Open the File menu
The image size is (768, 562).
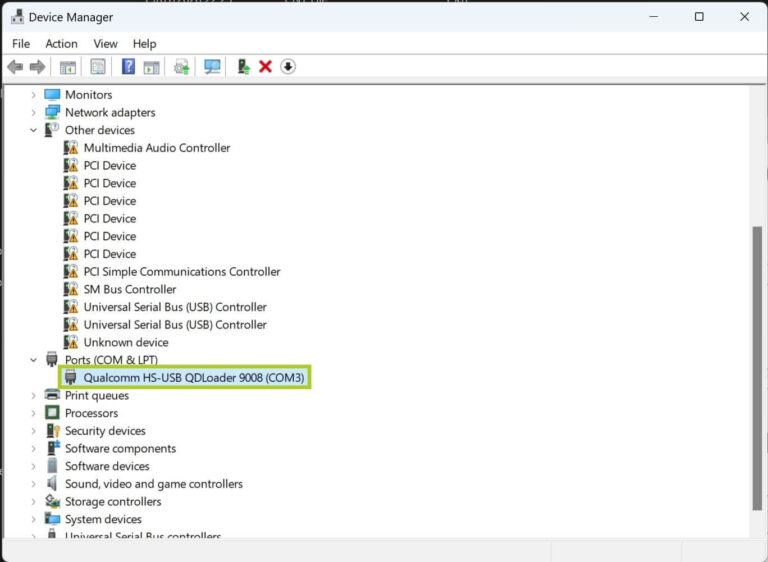point(21,44)
